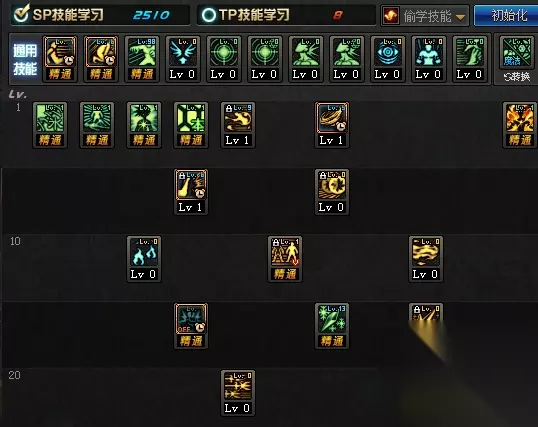The image size is (538, 427).
Task: Toggle the OFF skill with clock icon
Action: tap(191, 320)
